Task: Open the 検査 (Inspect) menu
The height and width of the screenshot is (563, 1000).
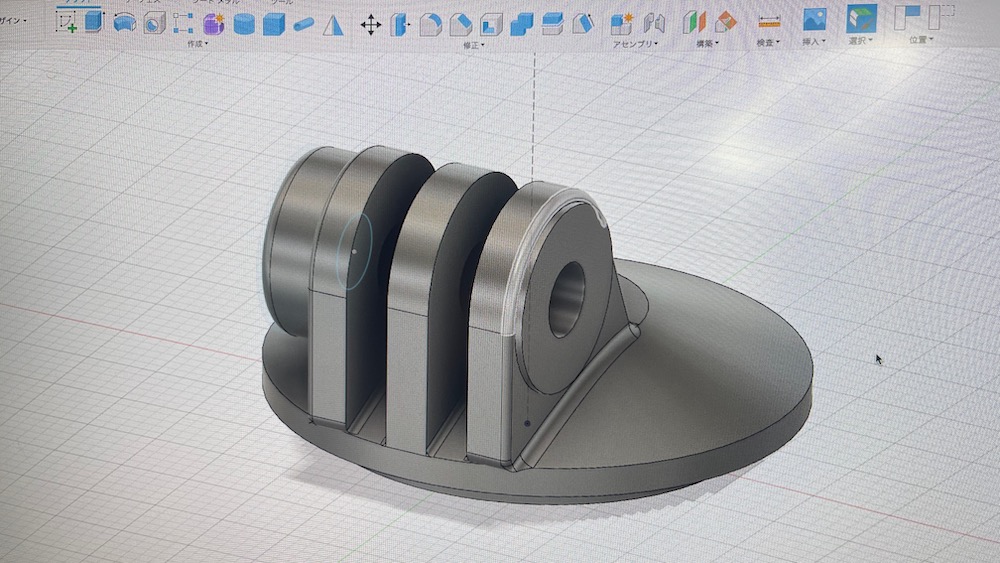Action: (x=768, y=42)
